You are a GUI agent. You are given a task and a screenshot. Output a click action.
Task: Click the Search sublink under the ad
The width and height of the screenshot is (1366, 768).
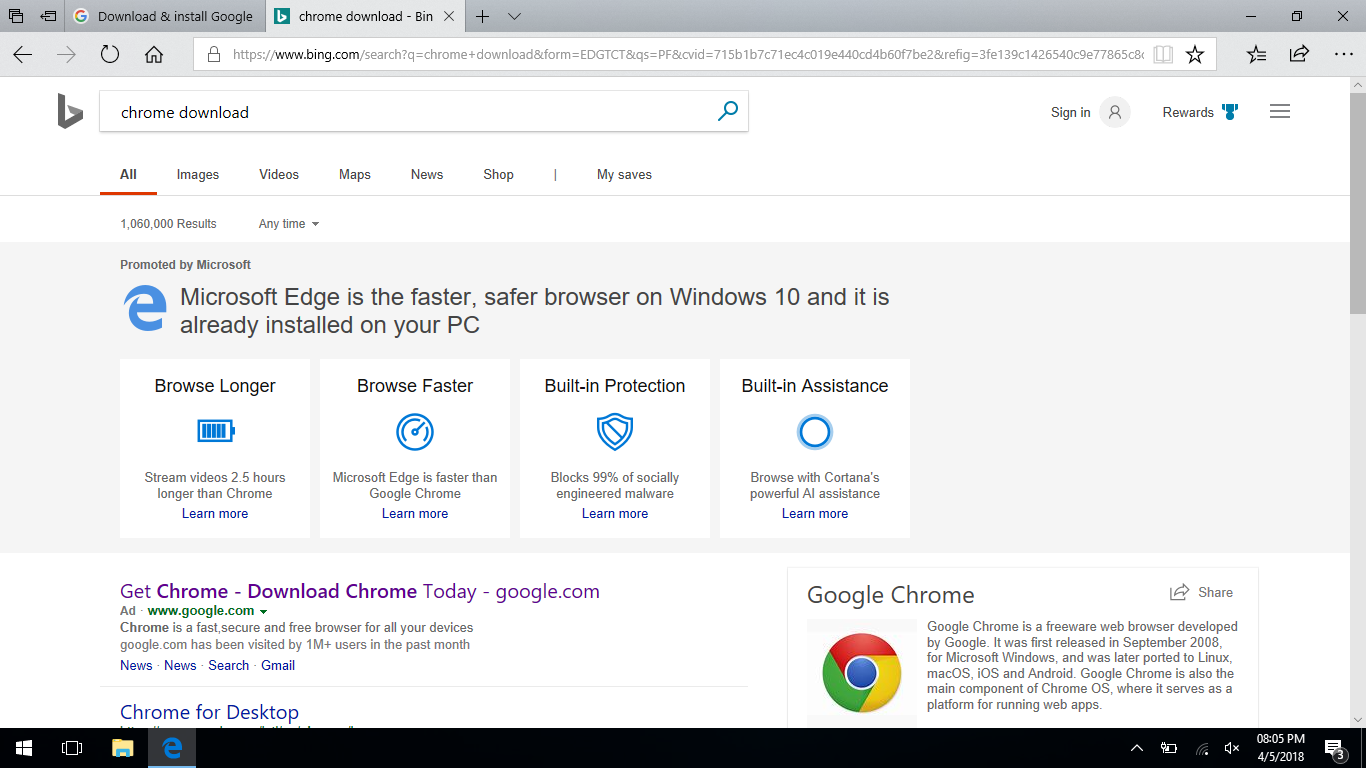[228, 665]
